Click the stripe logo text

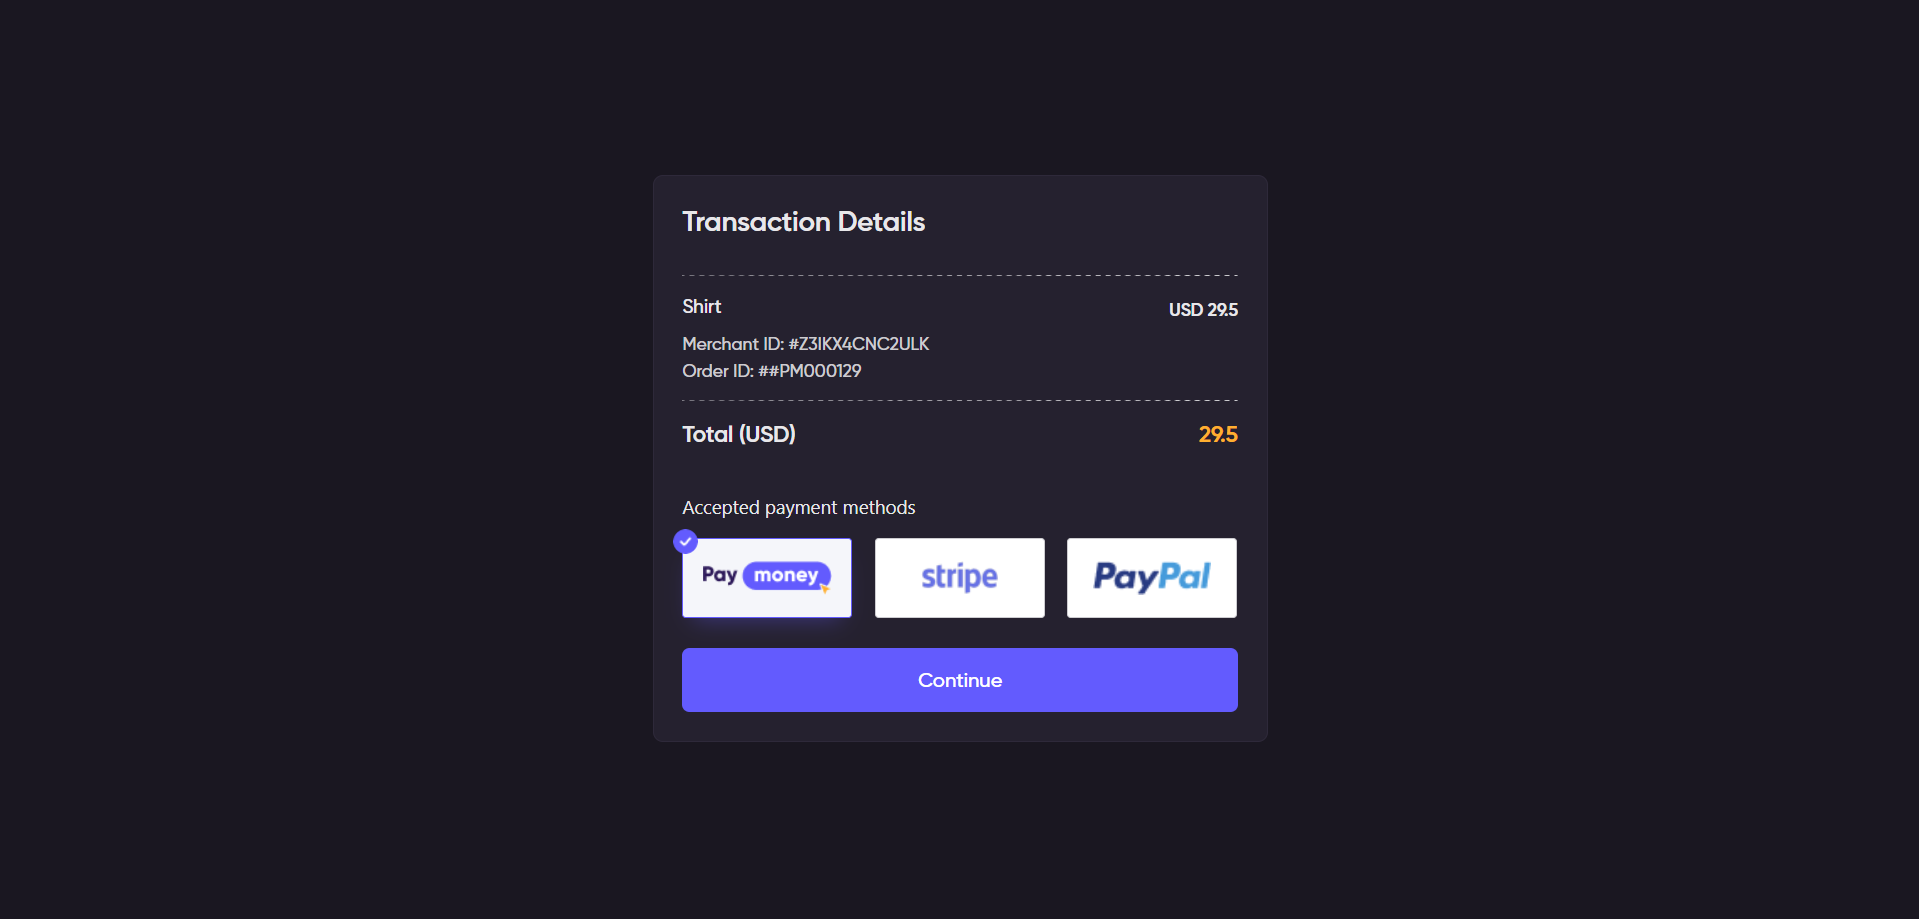960,577
